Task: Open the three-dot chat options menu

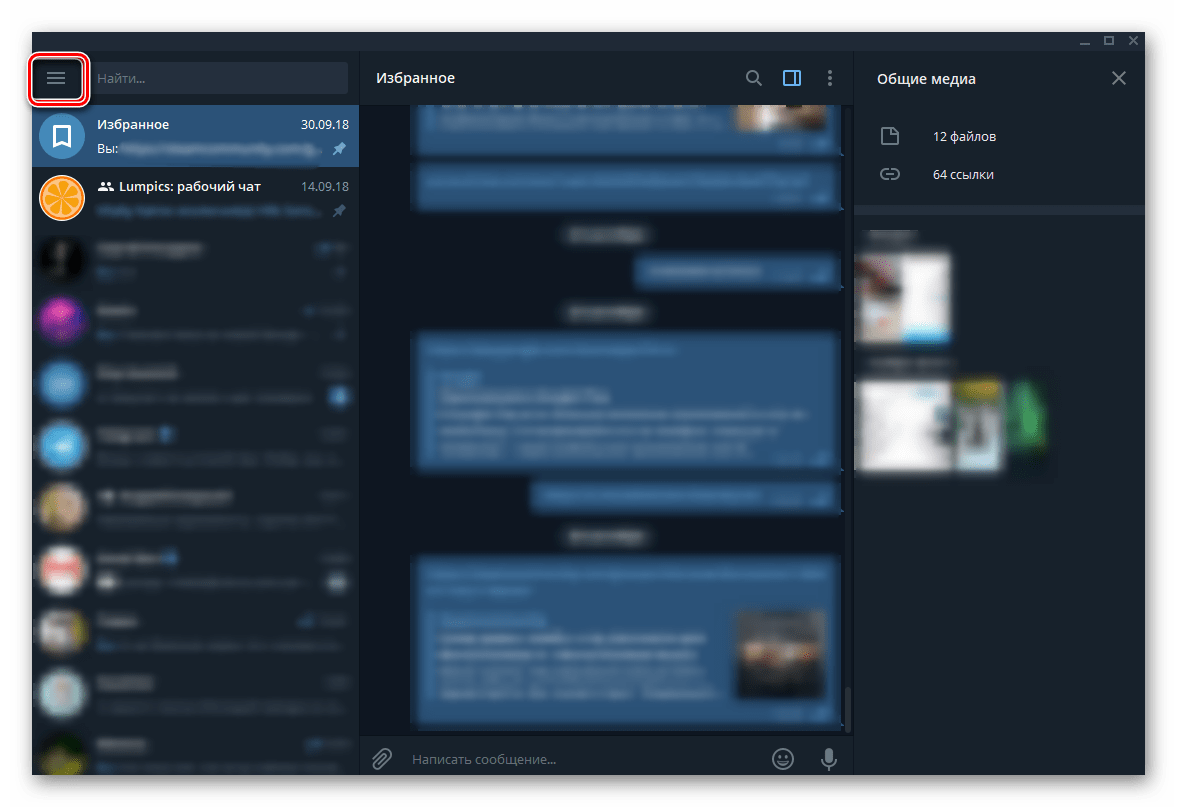Action: (829, 78)
